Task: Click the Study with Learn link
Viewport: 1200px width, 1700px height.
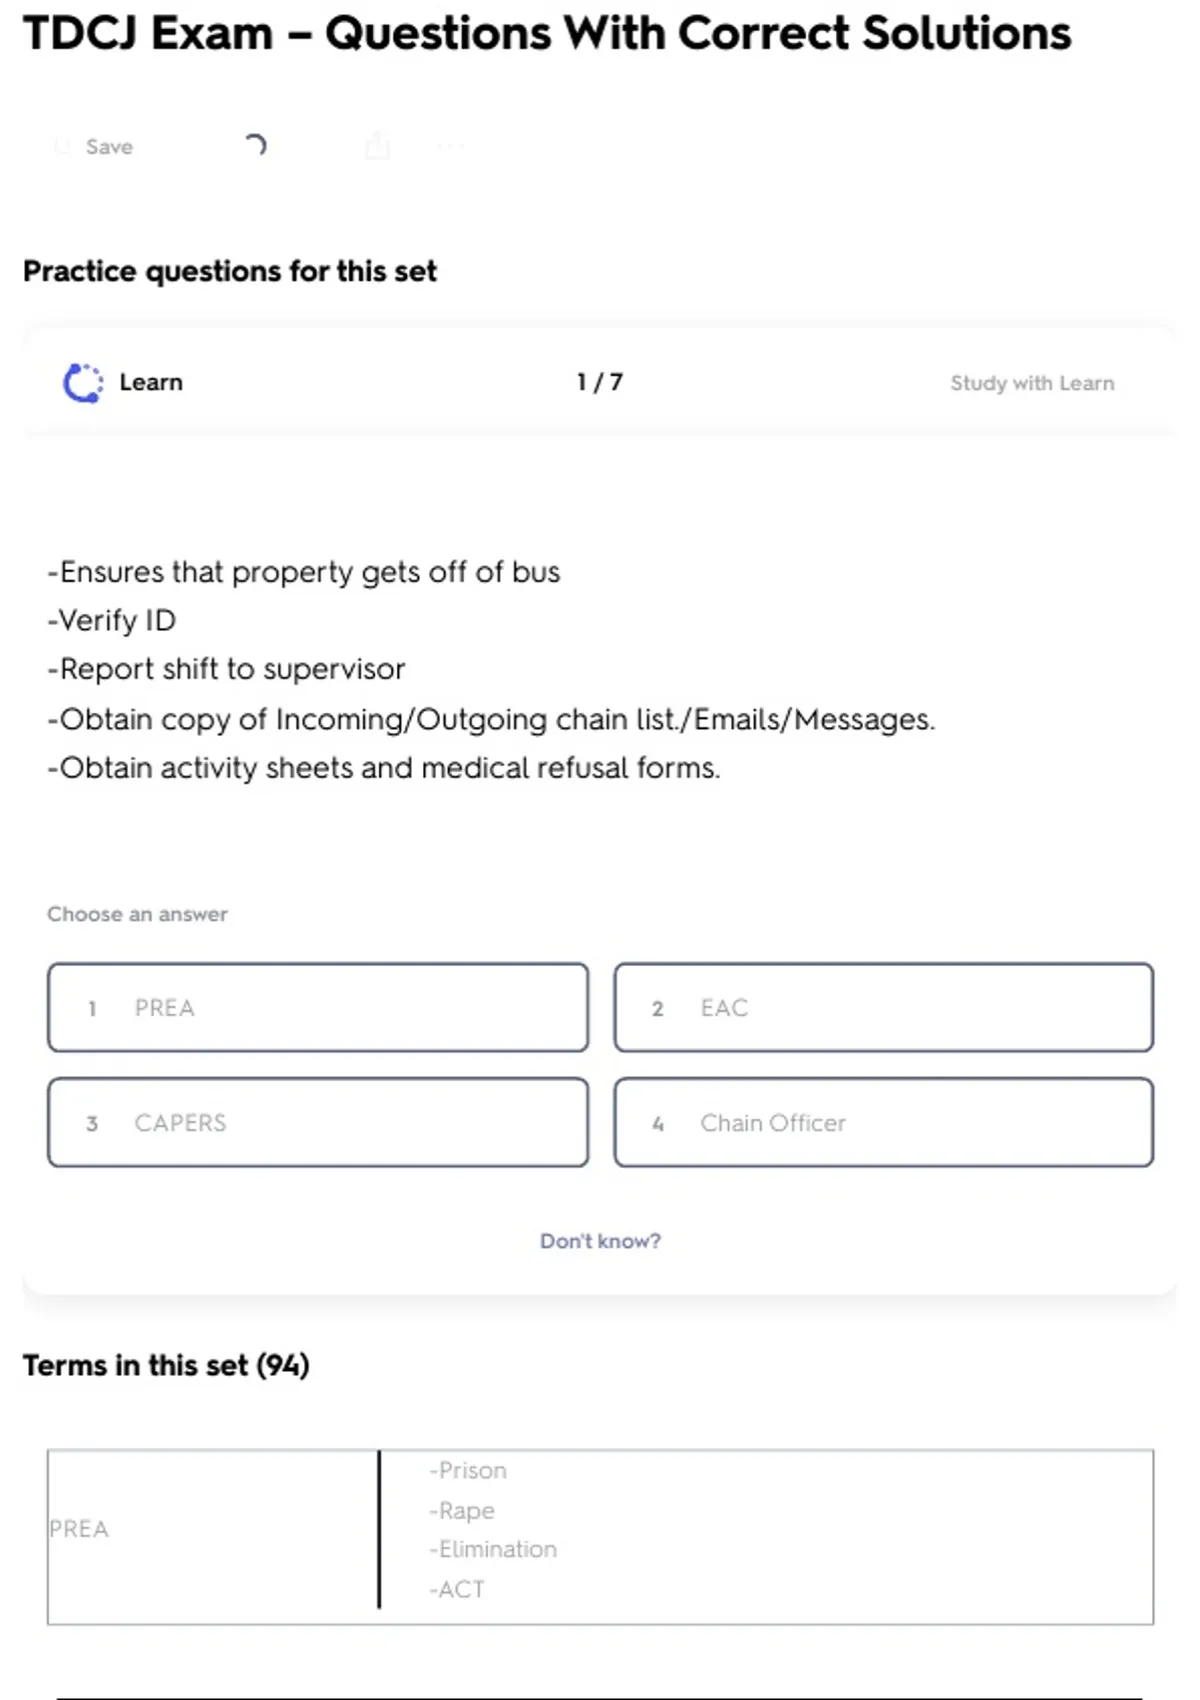Action: 1031,383
